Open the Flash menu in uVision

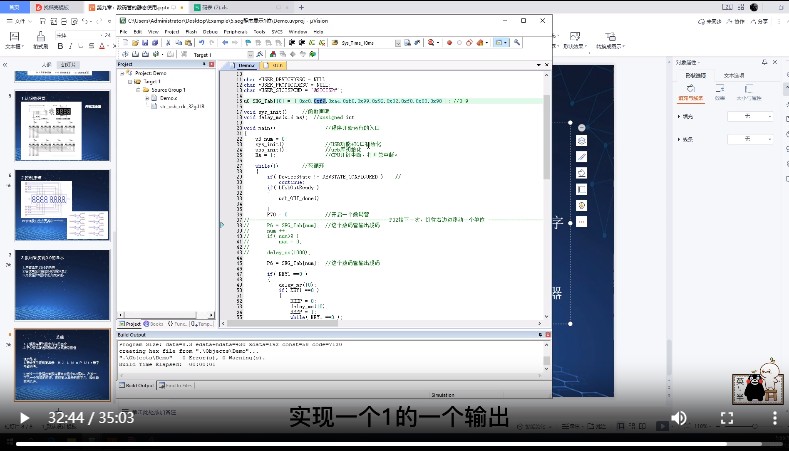[x=191, y=32]
